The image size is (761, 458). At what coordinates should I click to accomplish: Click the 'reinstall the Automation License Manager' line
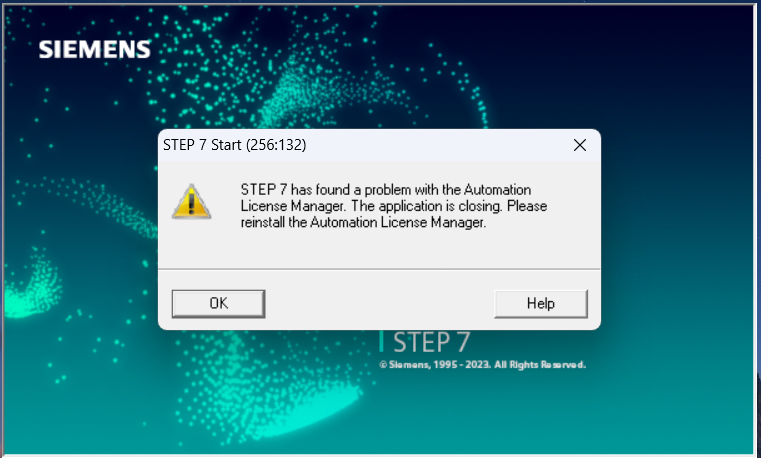[363, 223]
